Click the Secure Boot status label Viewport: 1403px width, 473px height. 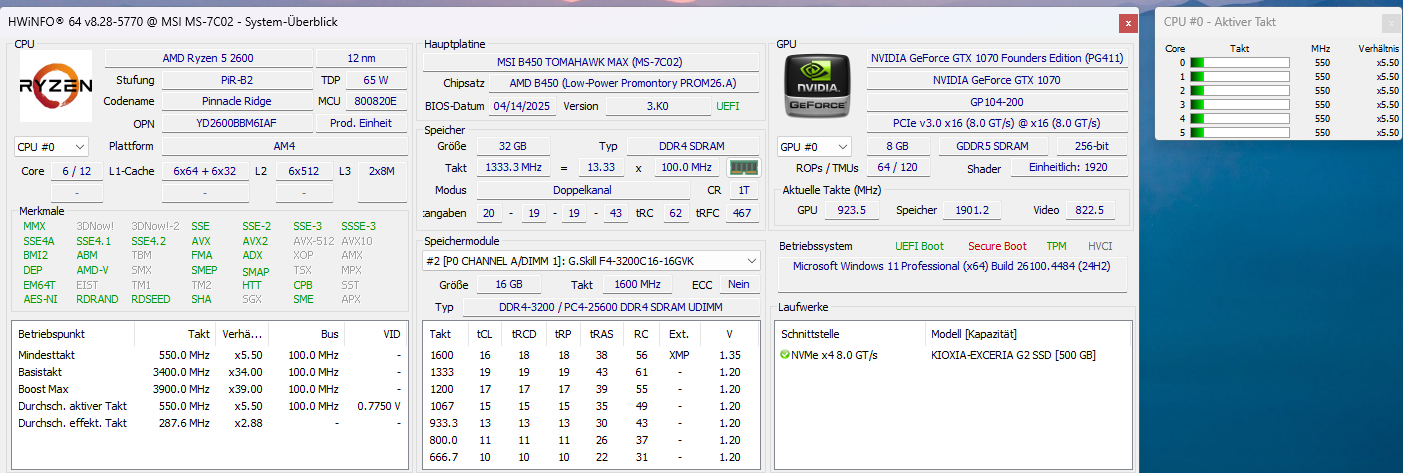point(997,246)
